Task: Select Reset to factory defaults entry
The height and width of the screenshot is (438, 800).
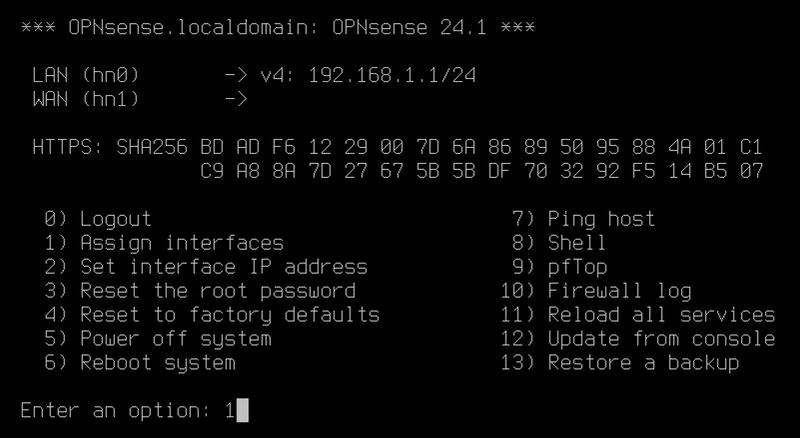Action: 229,315
